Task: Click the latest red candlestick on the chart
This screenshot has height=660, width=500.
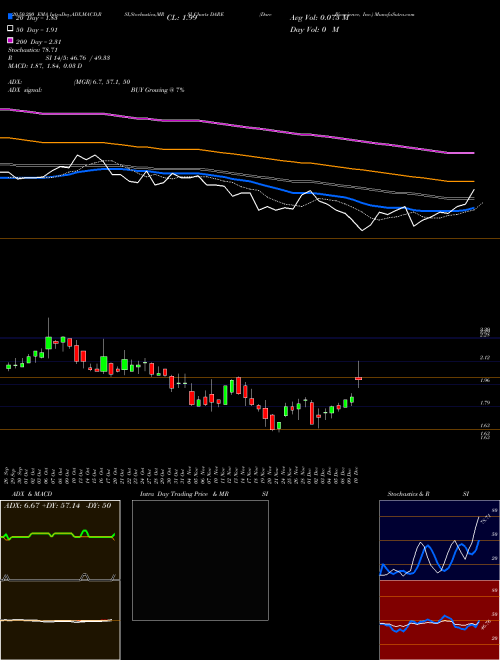Action: [359, 378]
